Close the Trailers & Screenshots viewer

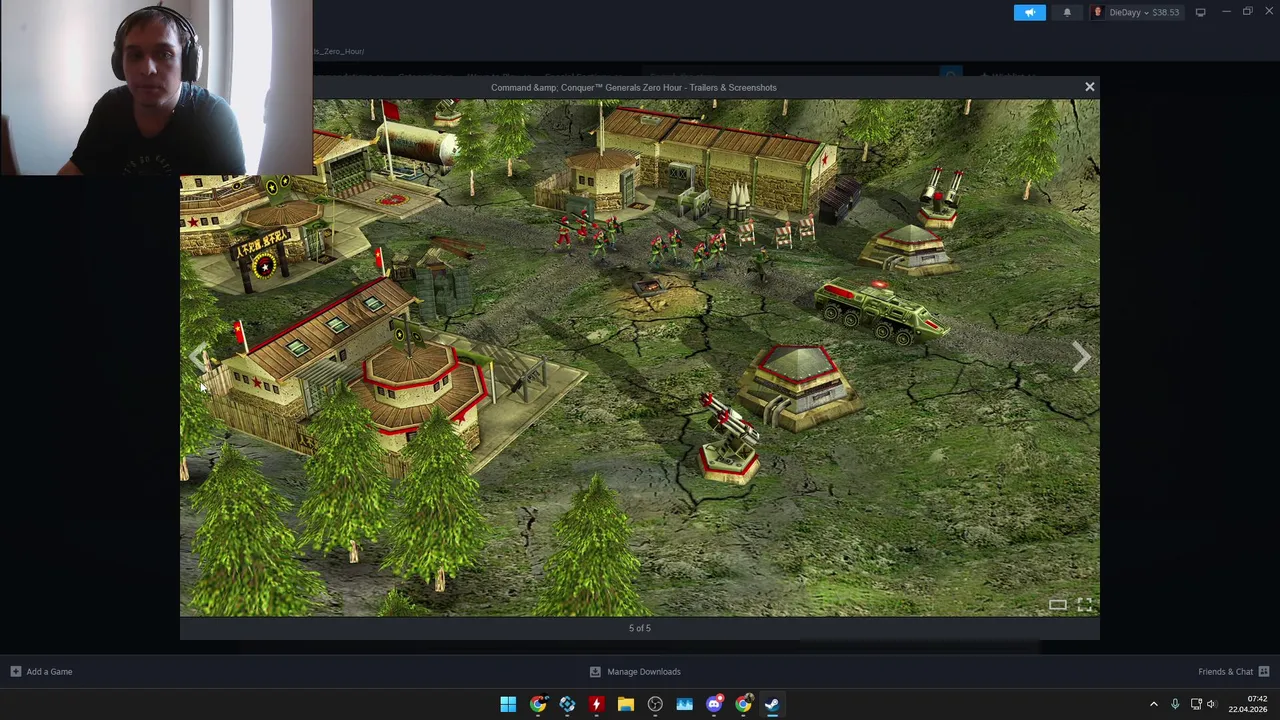1090,87
